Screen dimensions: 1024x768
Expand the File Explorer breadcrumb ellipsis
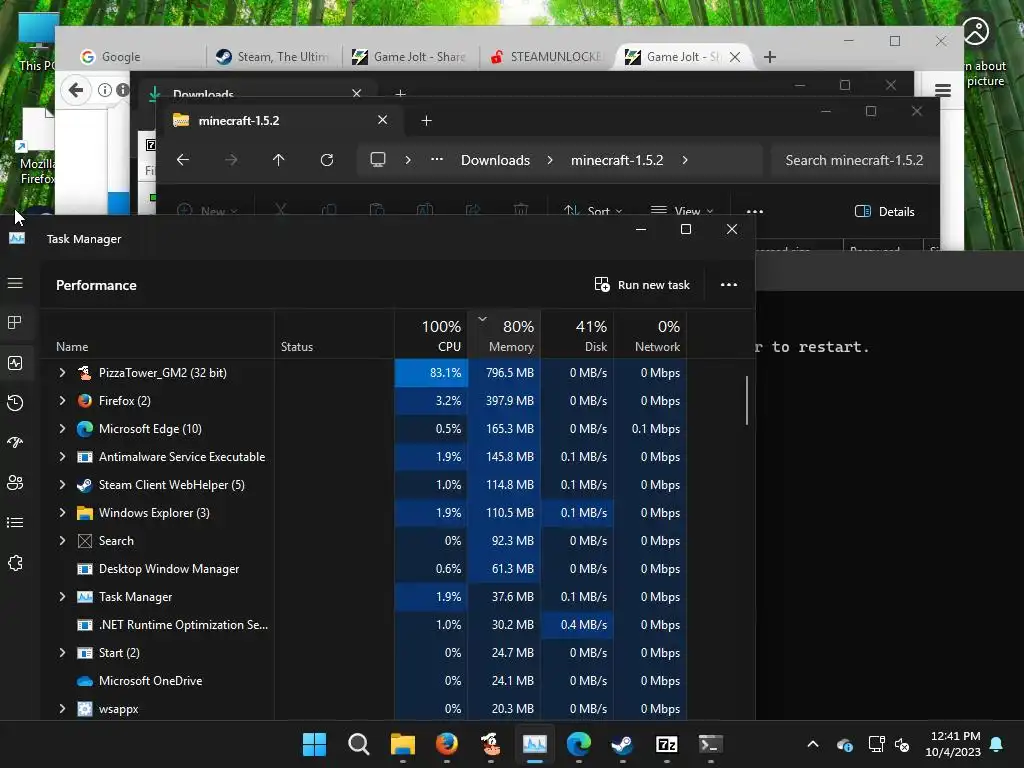point(437,159)
